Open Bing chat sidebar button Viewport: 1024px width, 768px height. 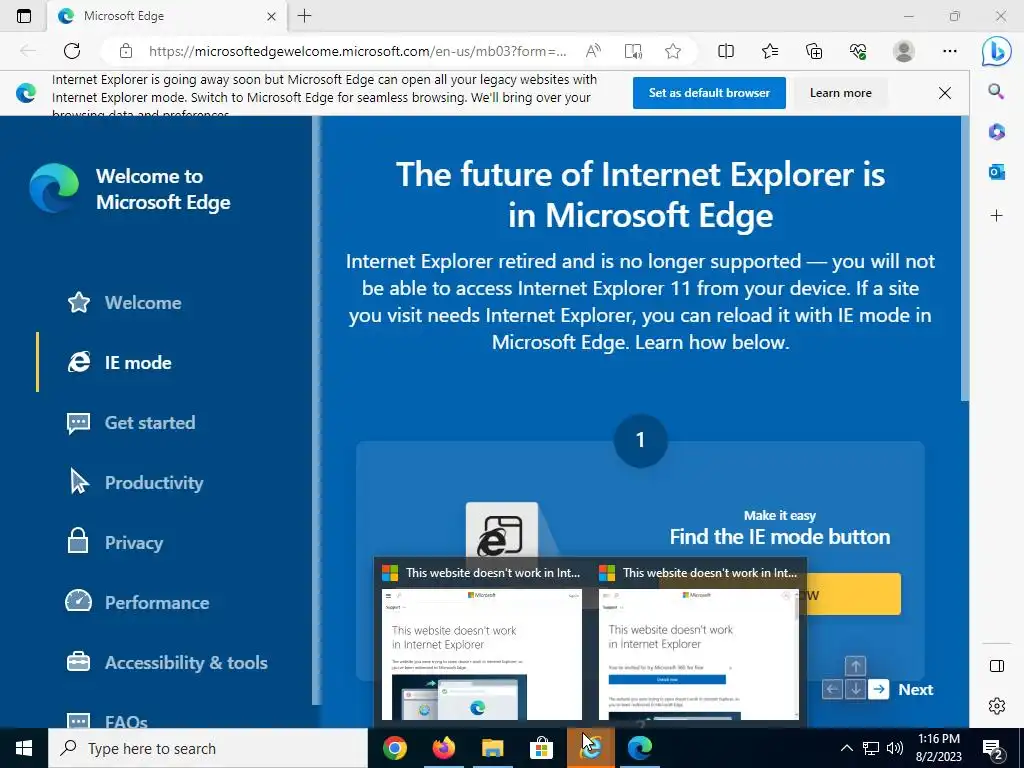tap(997, 51)
